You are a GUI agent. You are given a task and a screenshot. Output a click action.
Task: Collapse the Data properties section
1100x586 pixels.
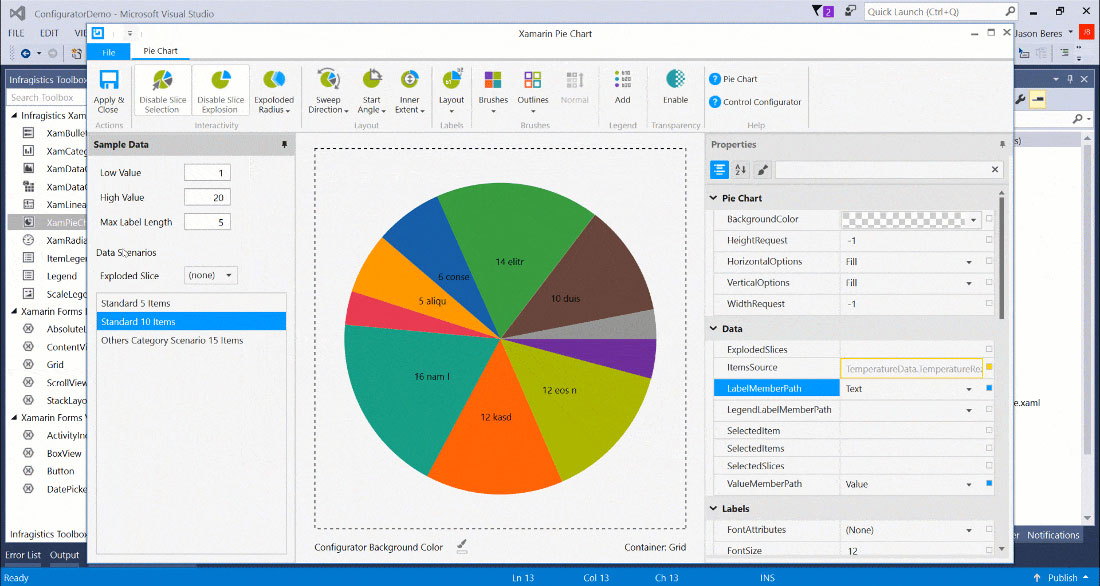click(714, 329)
